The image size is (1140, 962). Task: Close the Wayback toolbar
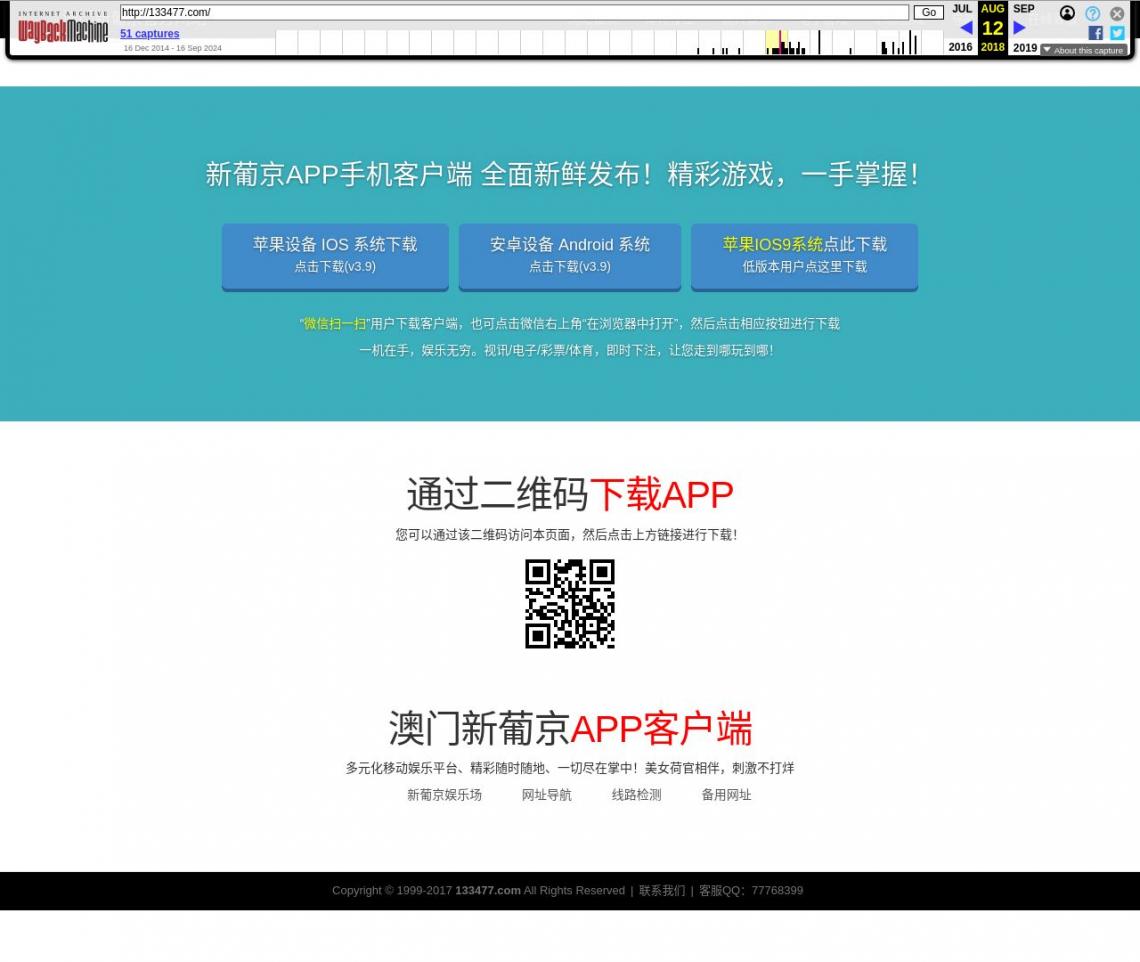(1117, 13)
